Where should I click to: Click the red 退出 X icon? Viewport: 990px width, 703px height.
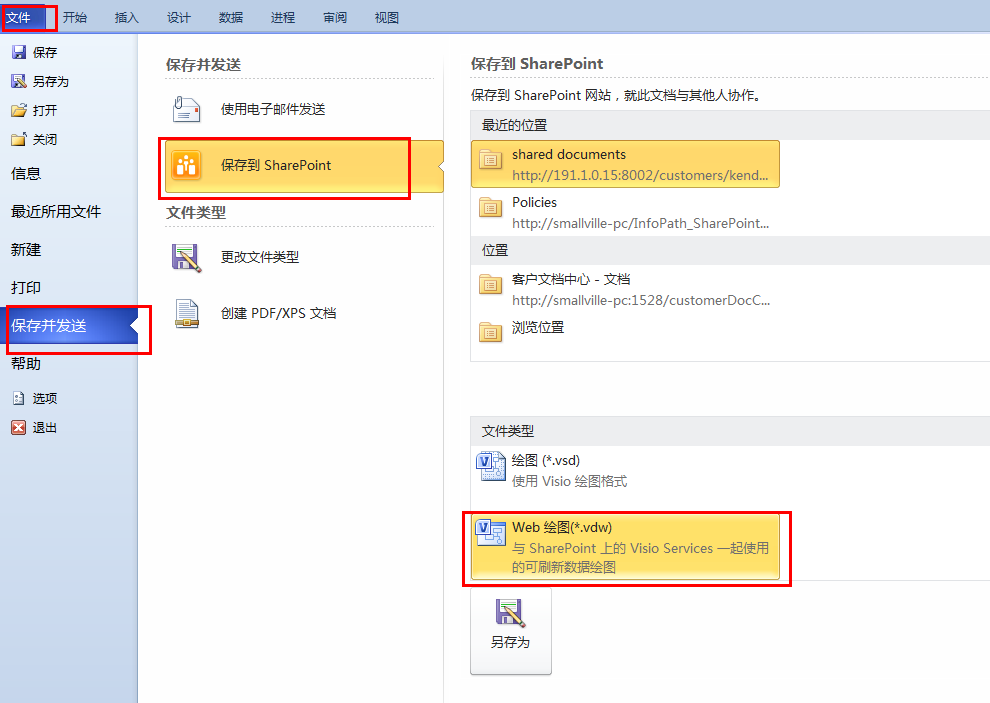point(19,428)
